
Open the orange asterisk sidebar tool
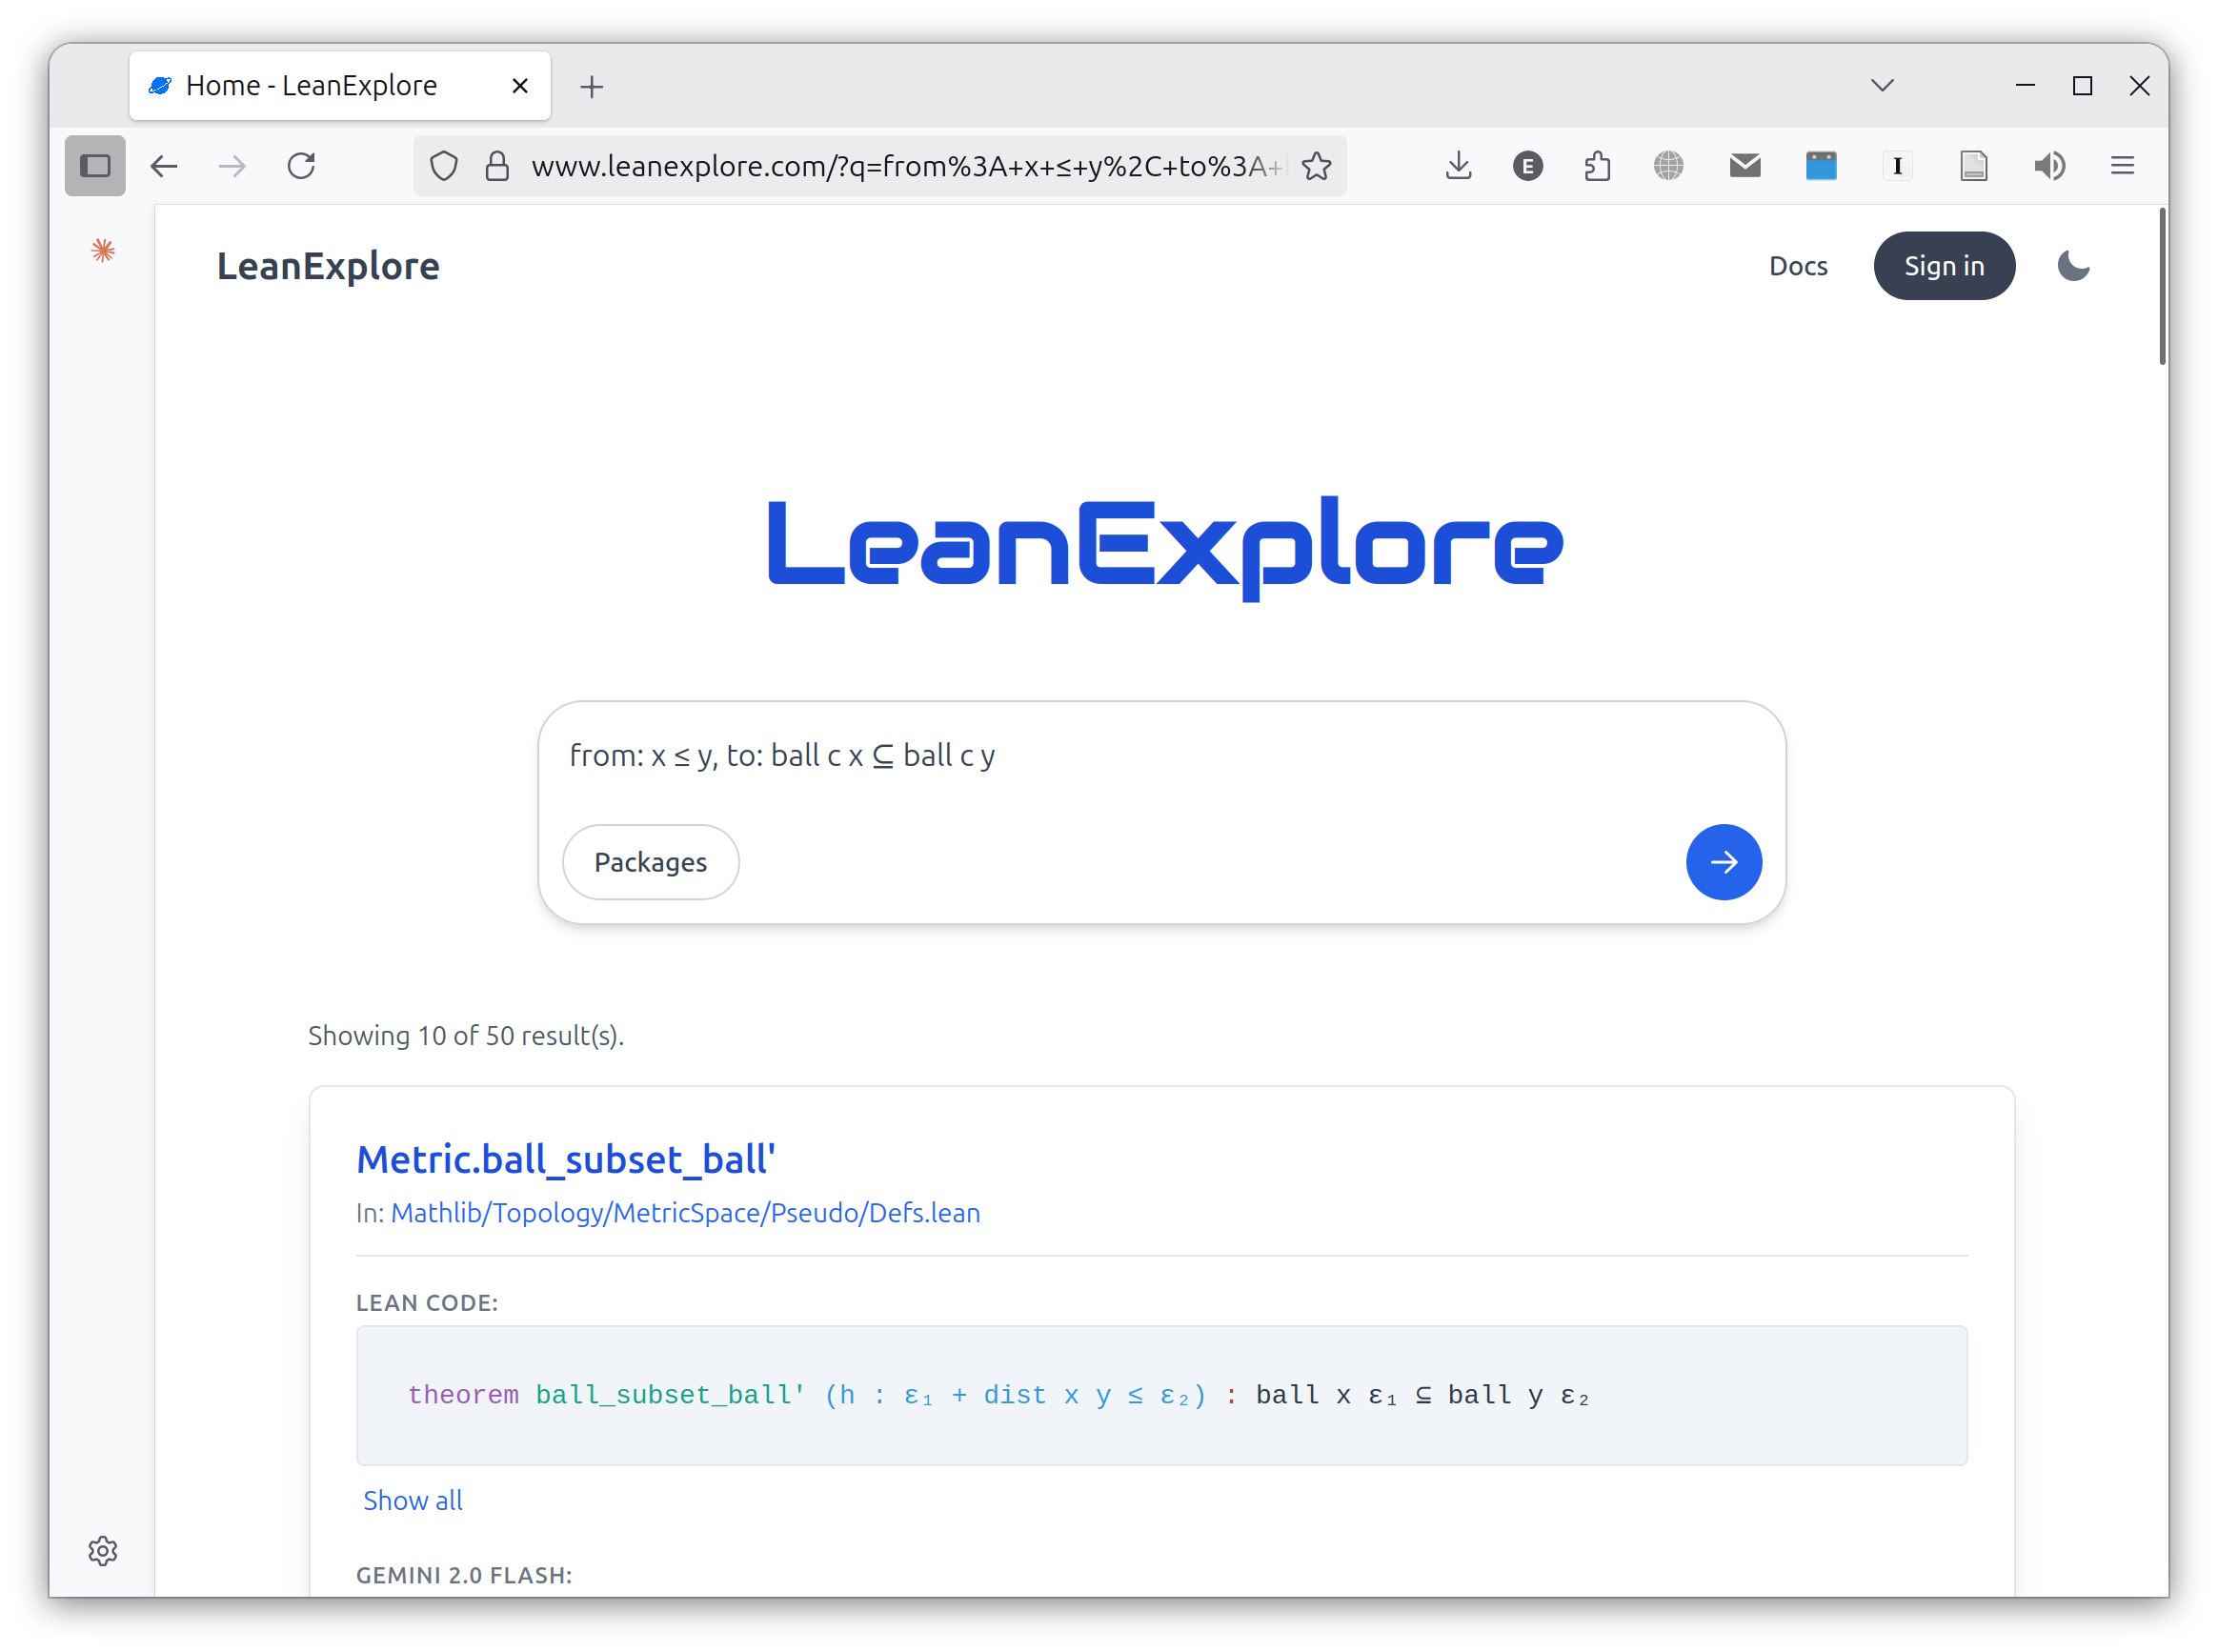103,250
